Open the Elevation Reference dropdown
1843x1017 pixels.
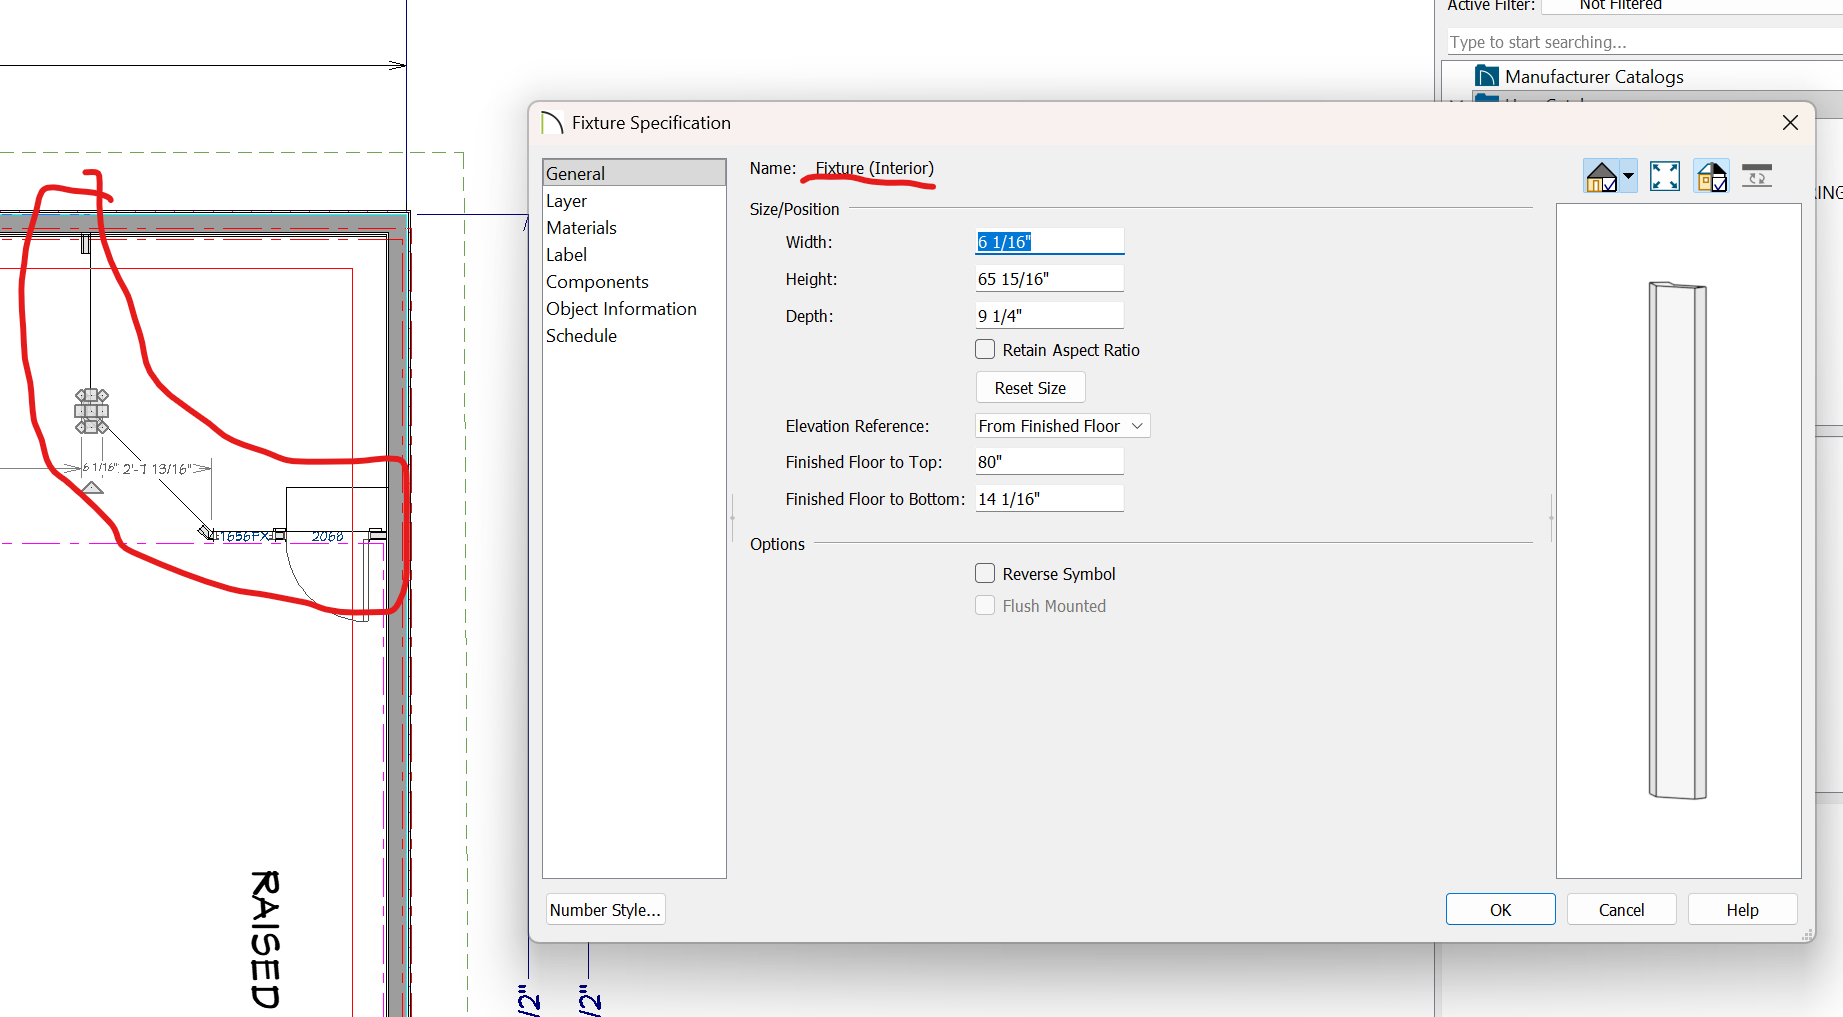pyautogui.click(x=1061, y=426)
